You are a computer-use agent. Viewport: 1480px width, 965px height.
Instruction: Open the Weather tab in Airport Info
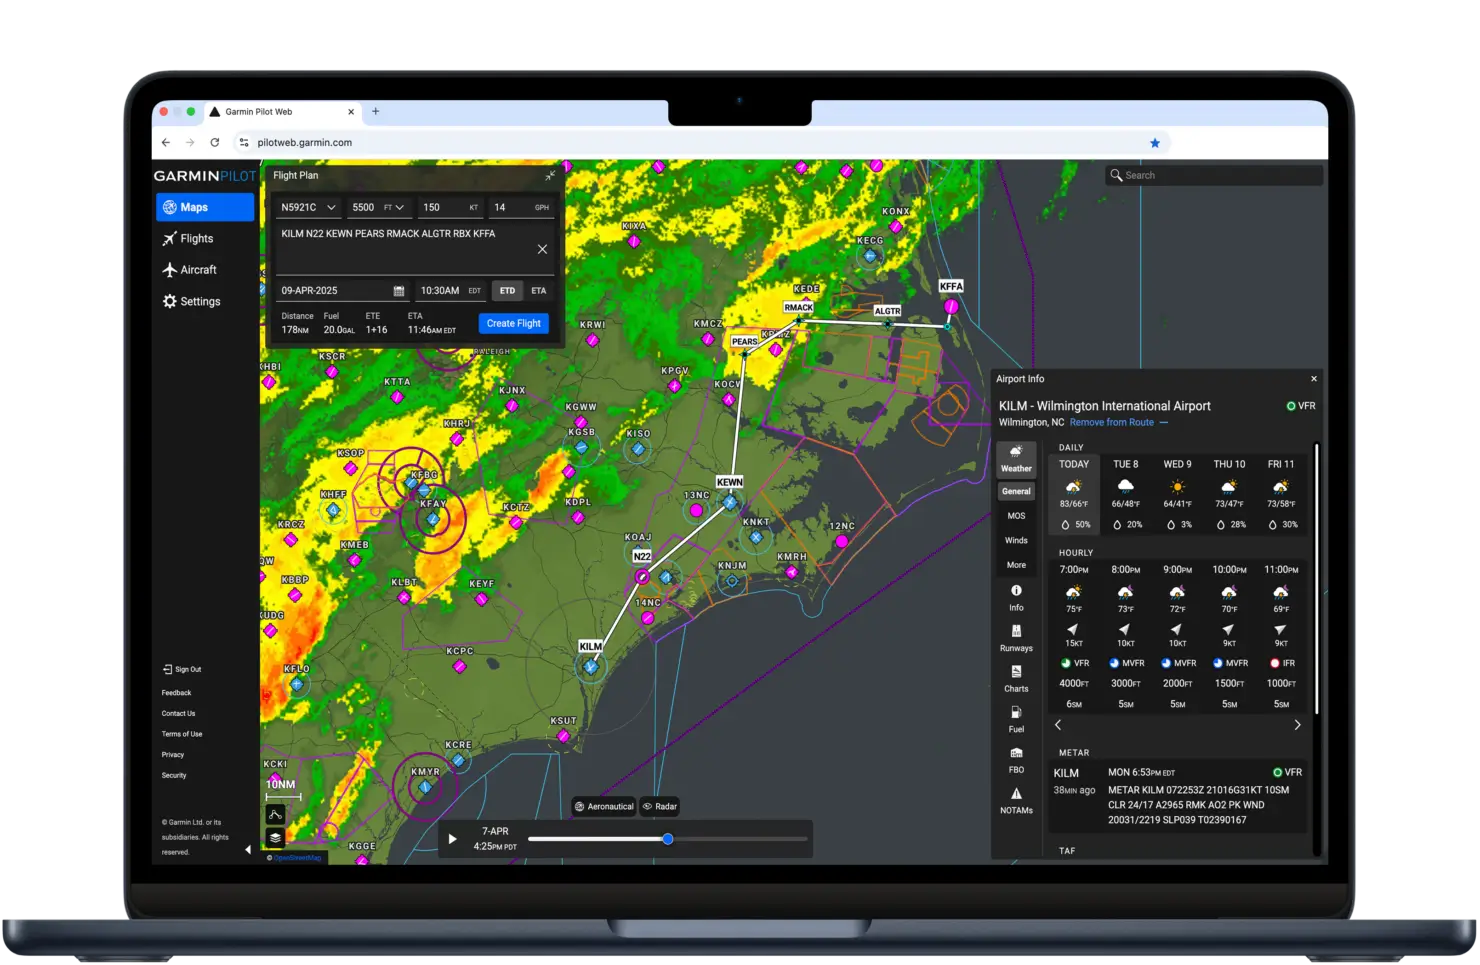[1016, 459]
